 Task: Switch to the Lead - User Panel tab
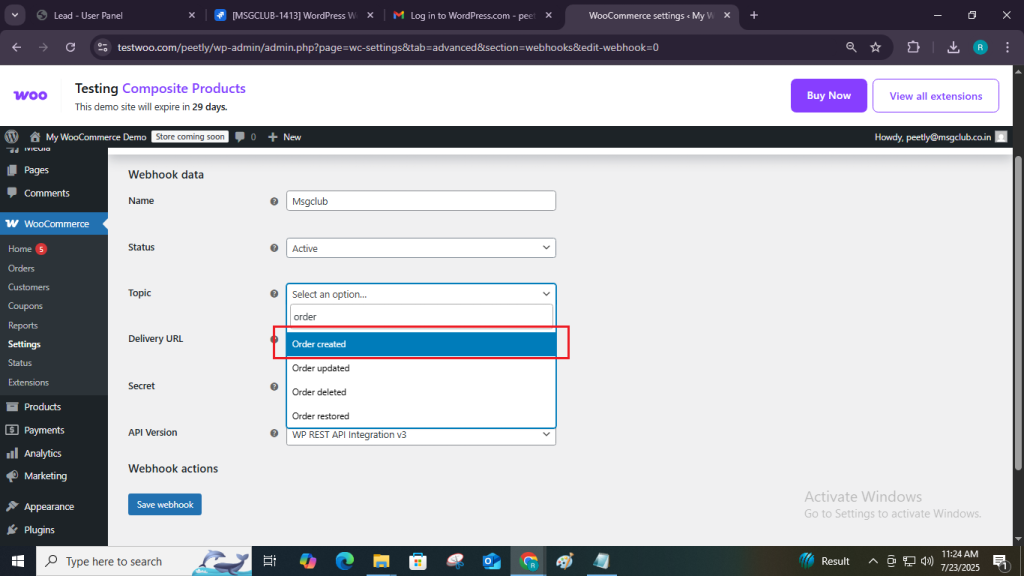point(114,15)
